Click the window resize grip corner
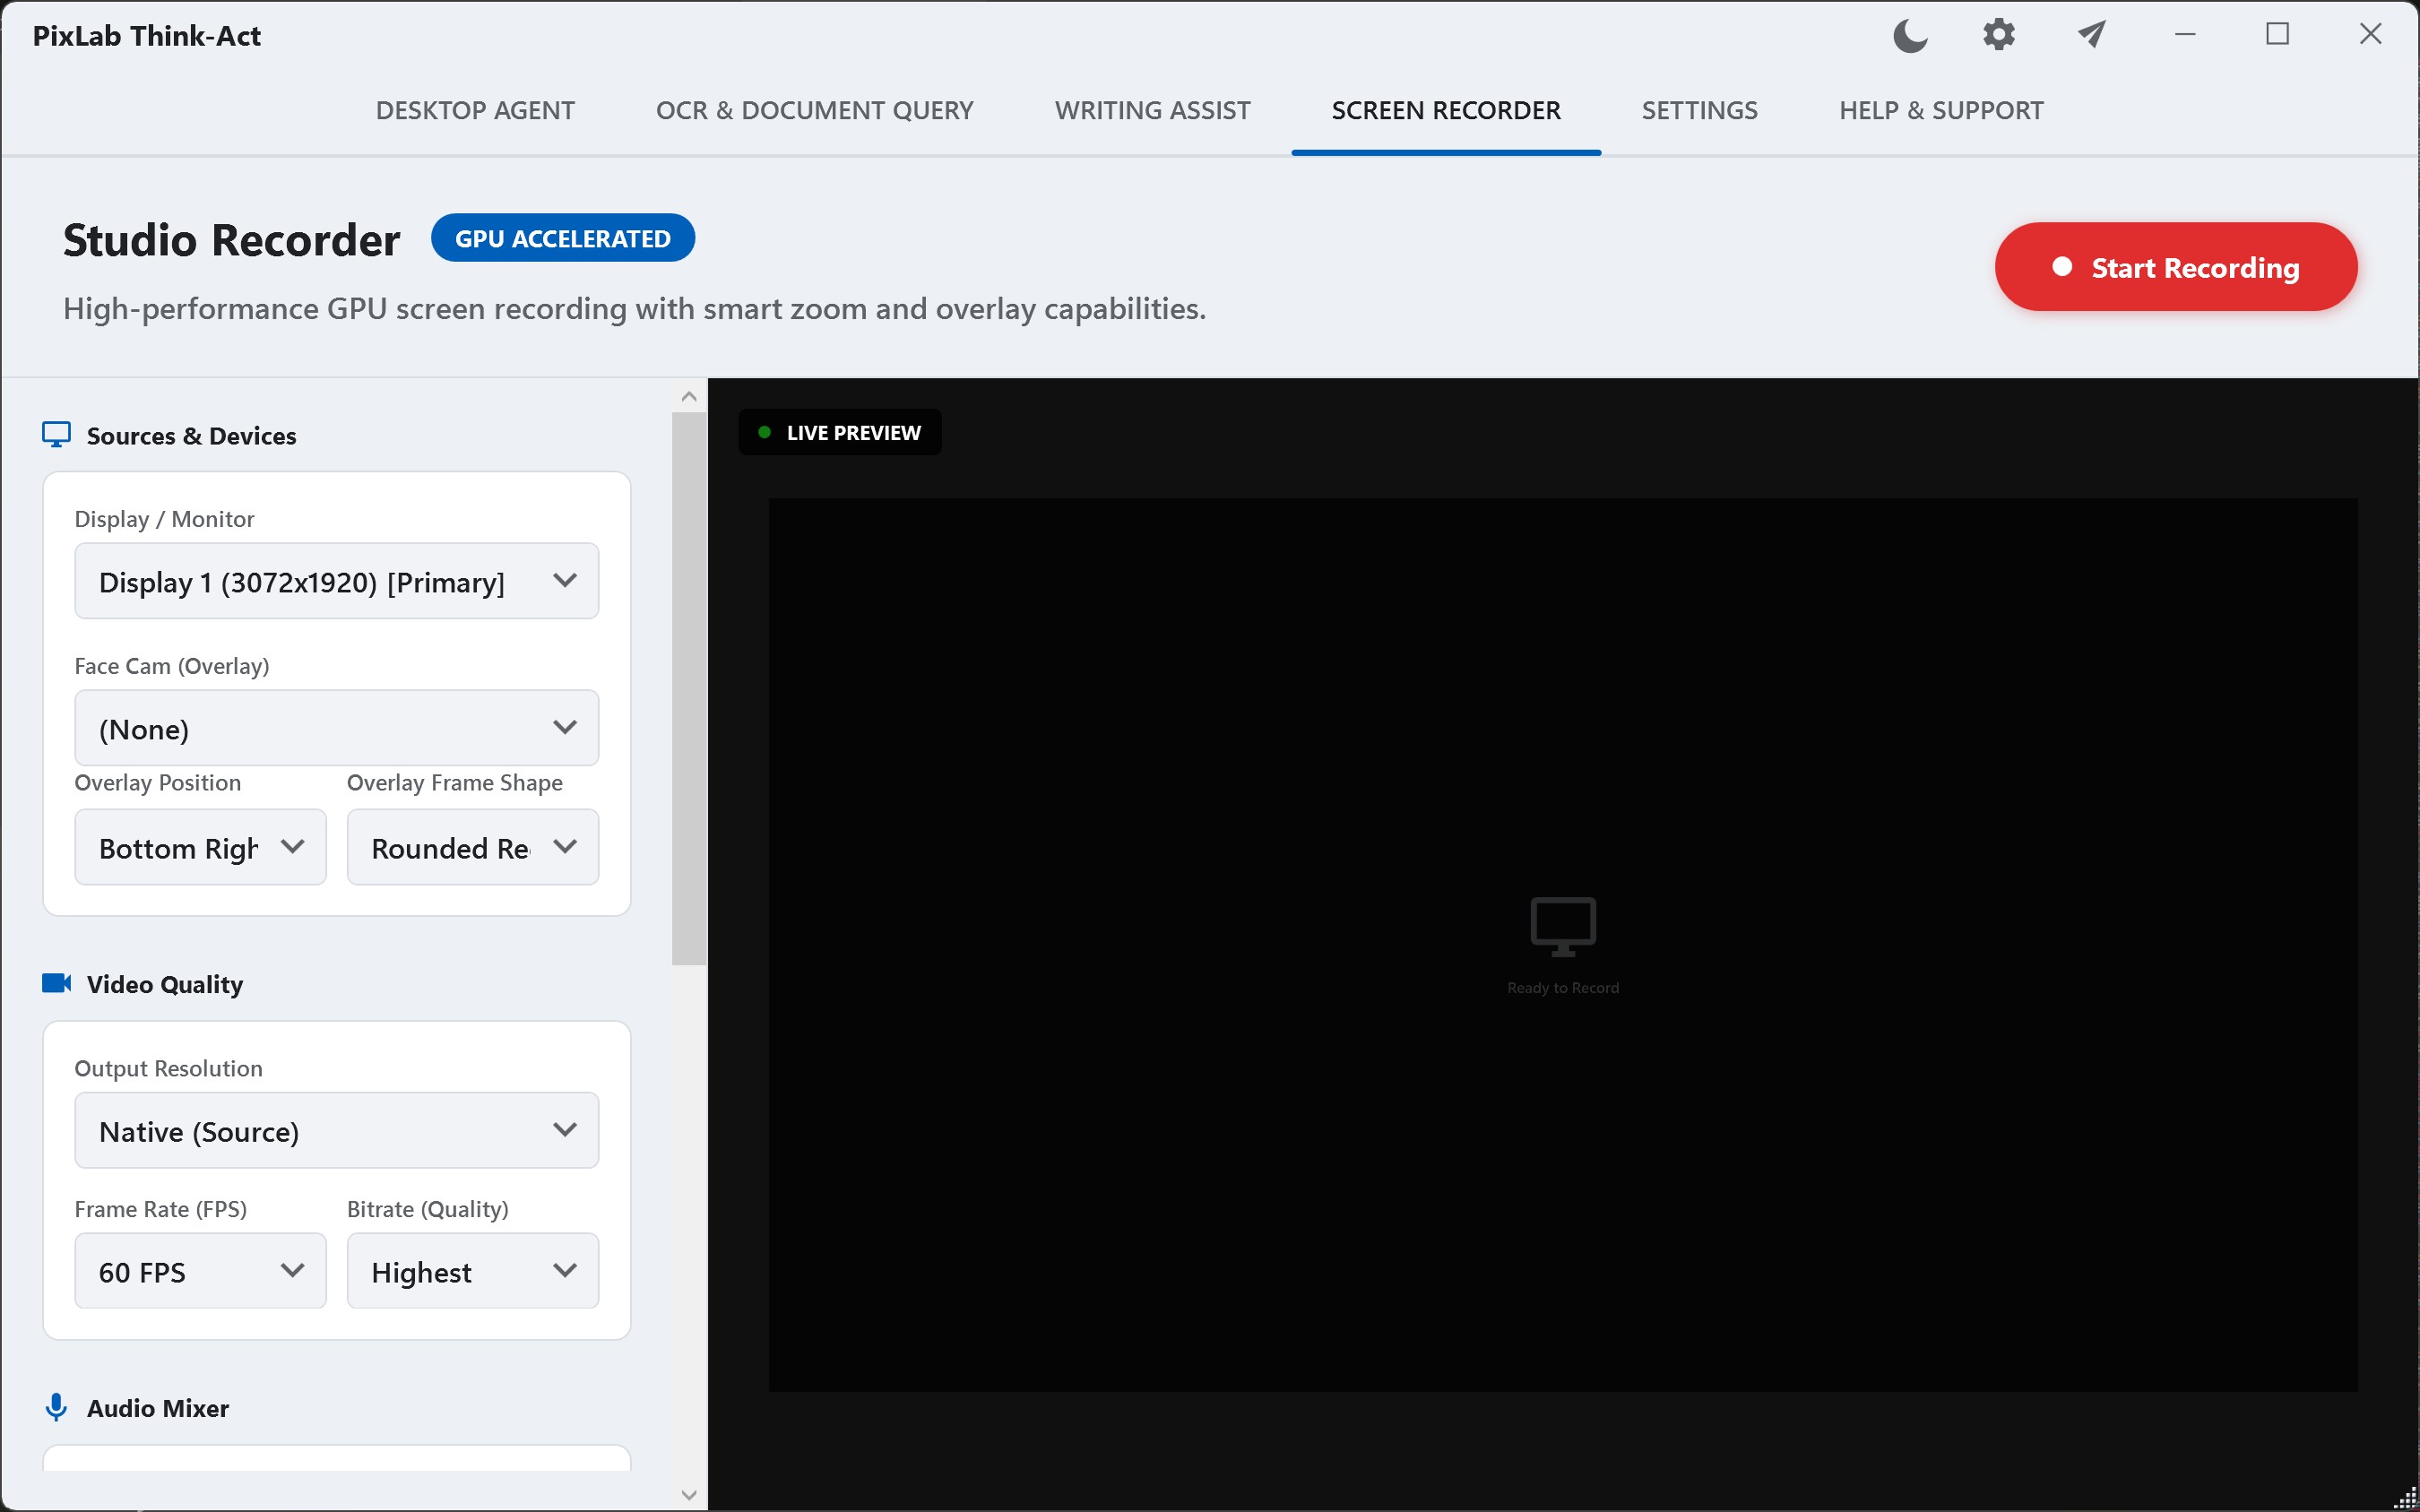 2406,1498
